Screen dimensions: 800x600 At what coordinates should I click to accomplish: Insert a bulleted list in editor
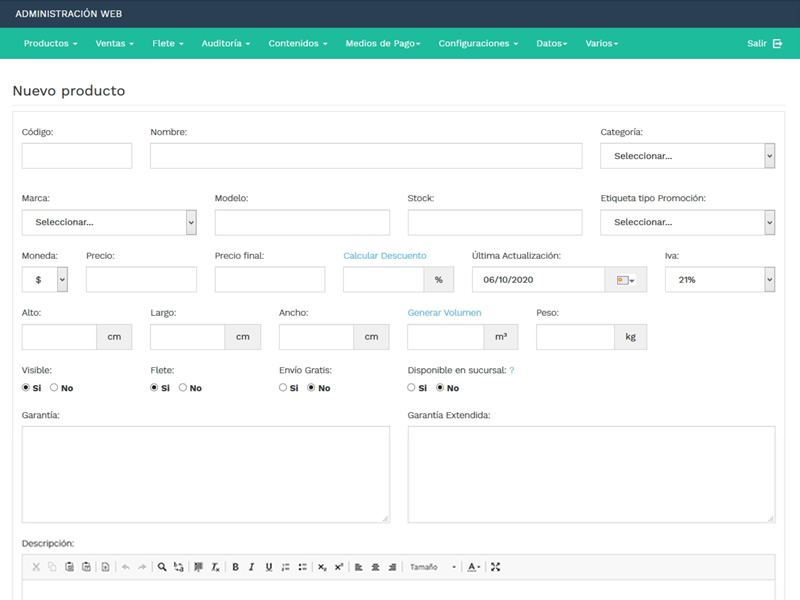click(303, 567)
